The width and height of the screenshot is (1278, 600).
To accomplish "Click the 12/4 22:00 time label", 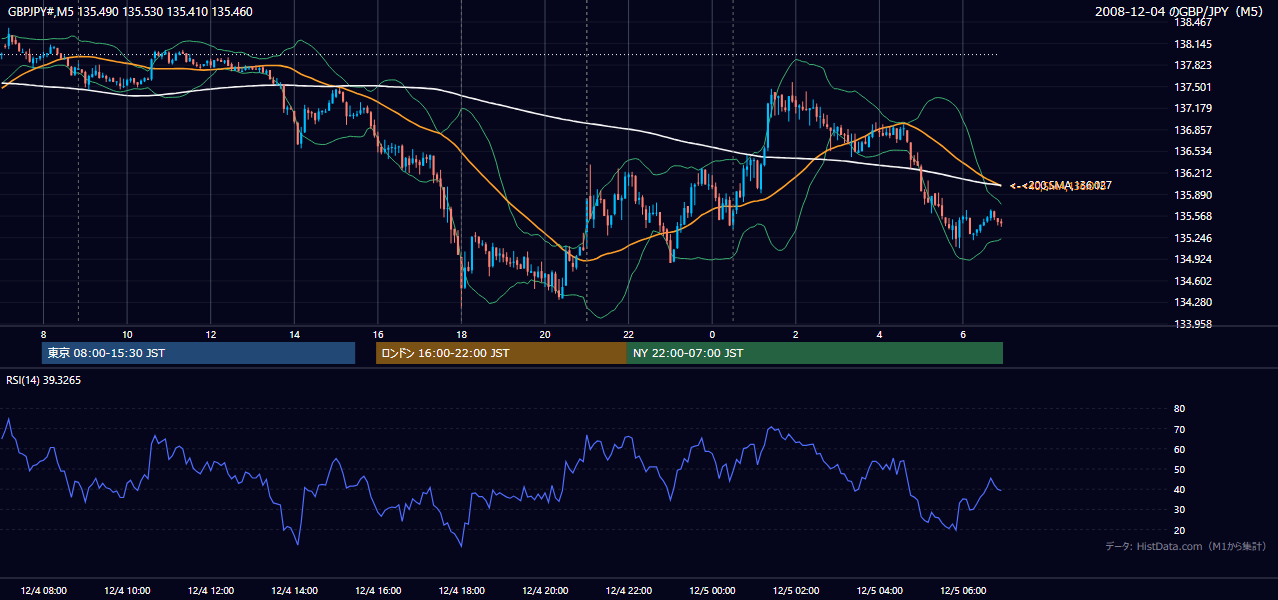I will 628,591.
